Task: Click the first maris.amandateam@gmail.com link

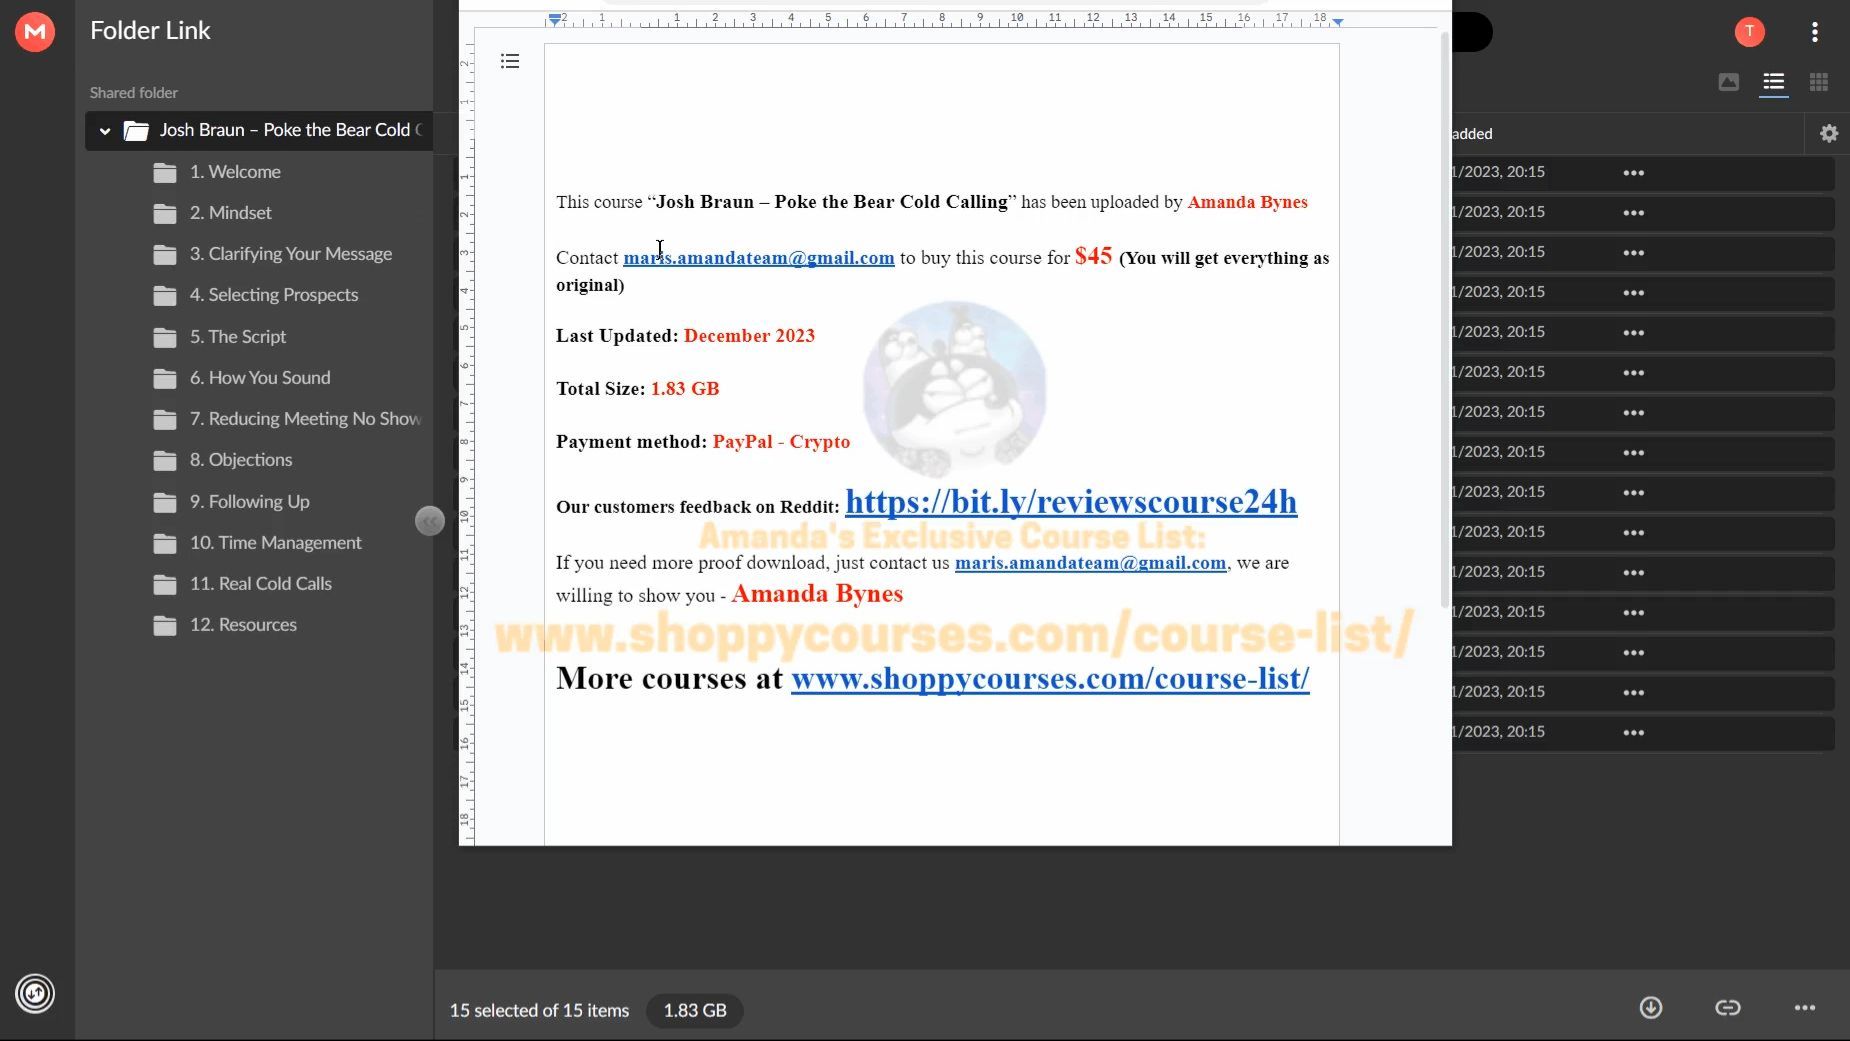Action: 759,258
